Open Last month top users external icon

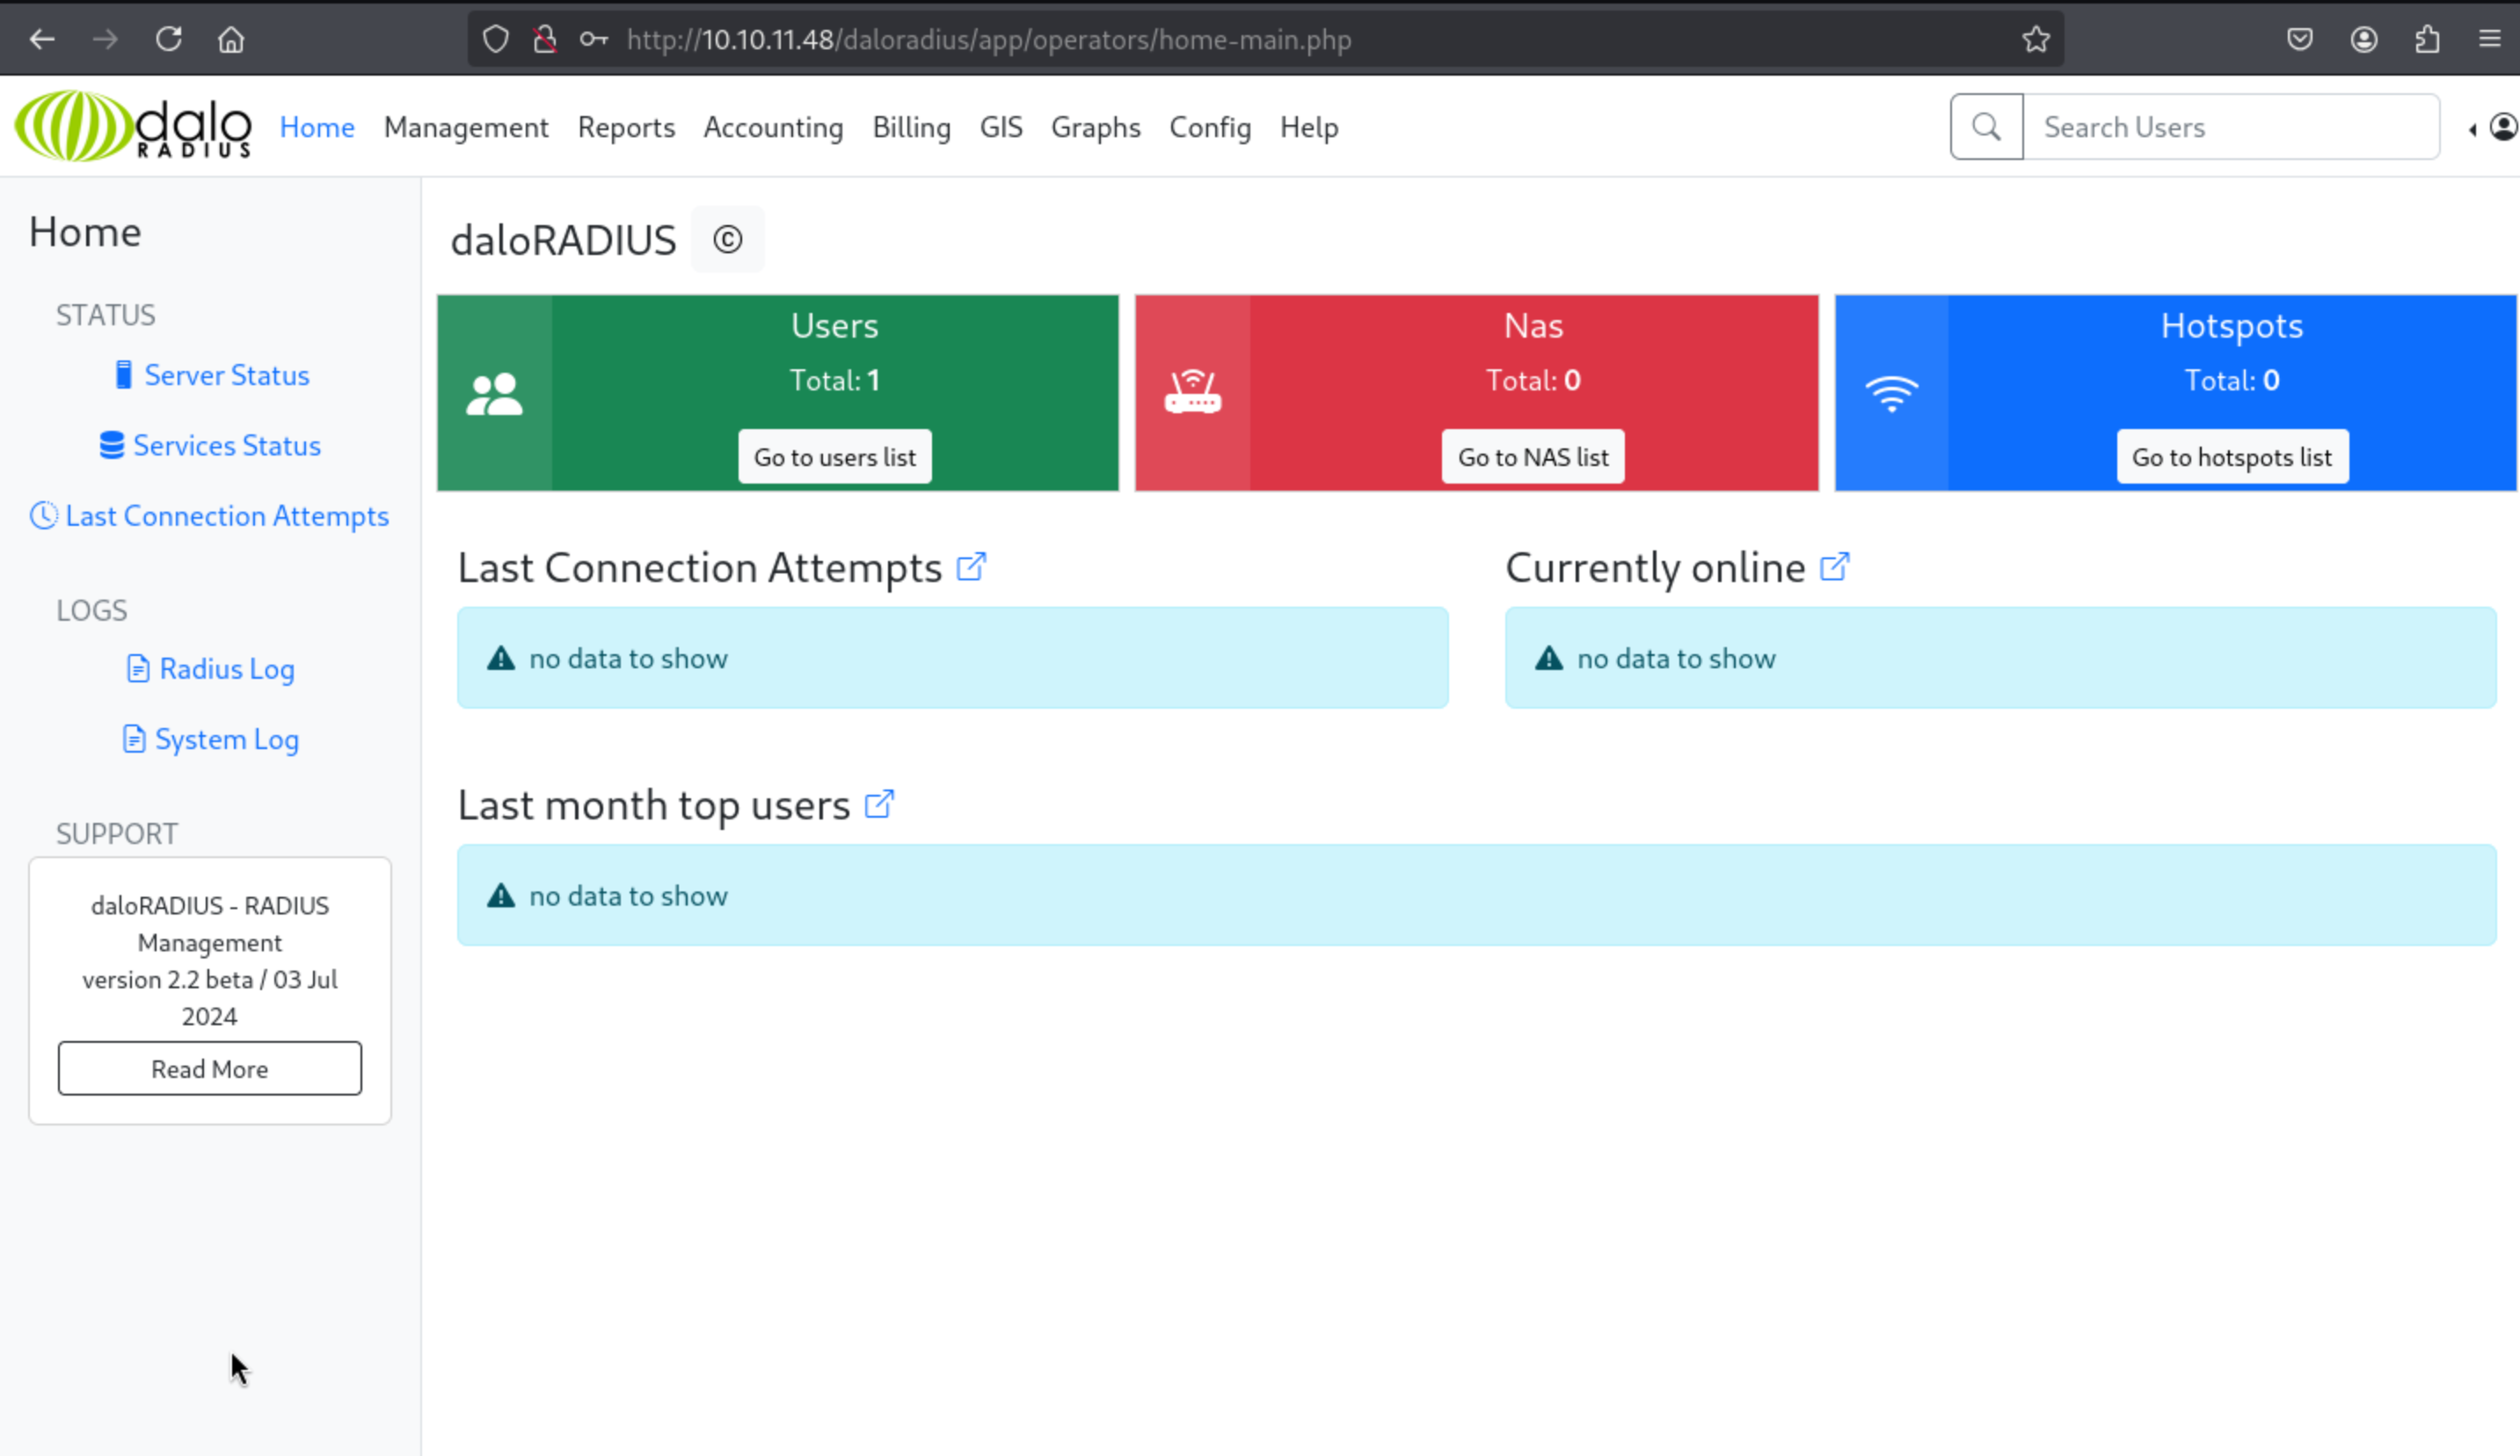pos(879,804)
